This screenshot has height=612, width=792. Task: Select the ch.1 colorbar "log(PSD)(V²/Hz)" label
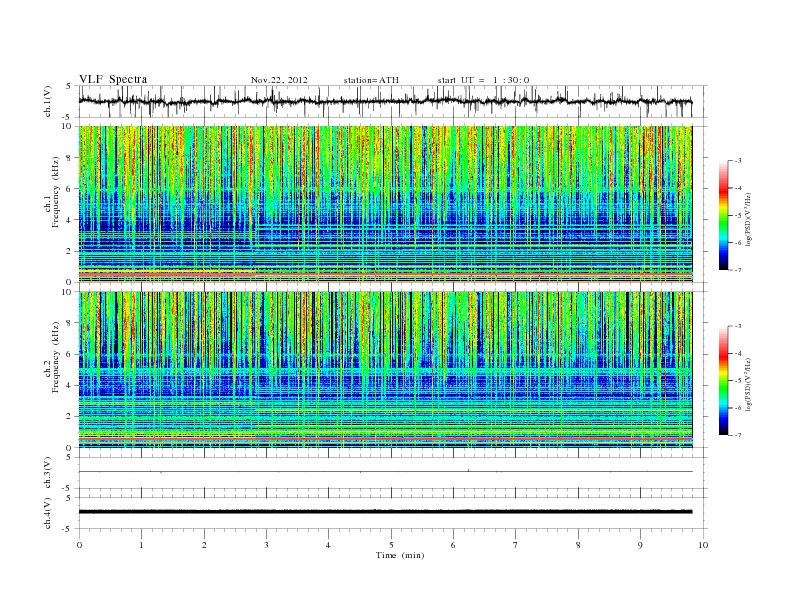coord(749,217)
